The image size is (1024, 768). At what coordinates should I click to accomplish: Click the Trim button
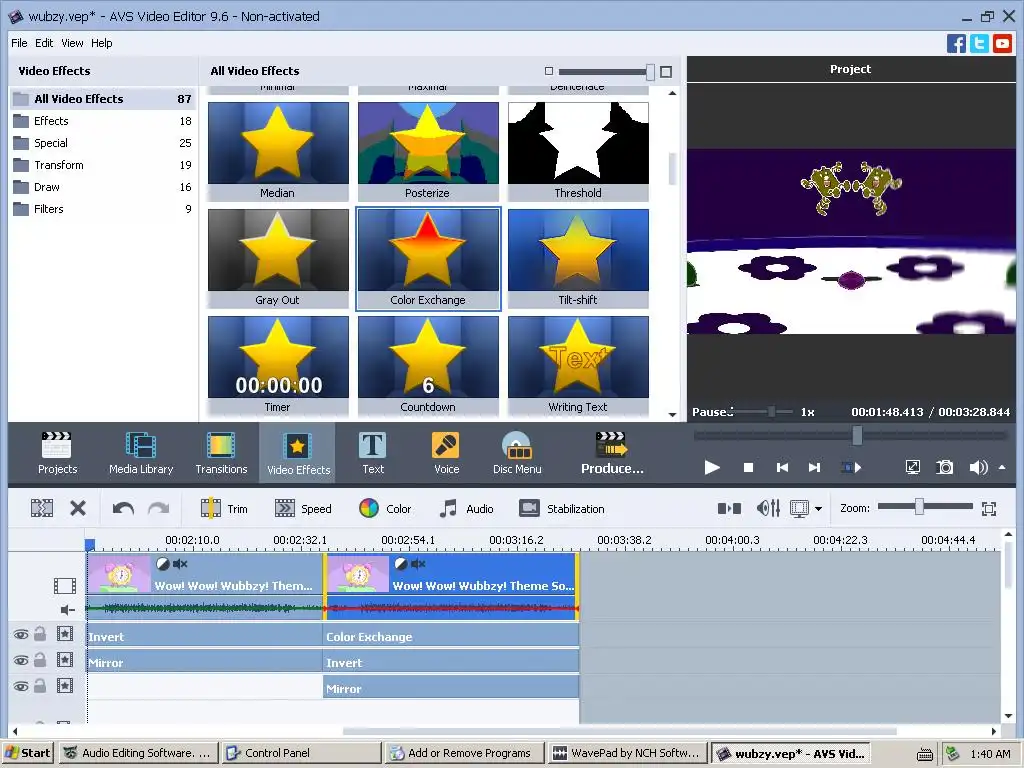click(x=224, y=508)
